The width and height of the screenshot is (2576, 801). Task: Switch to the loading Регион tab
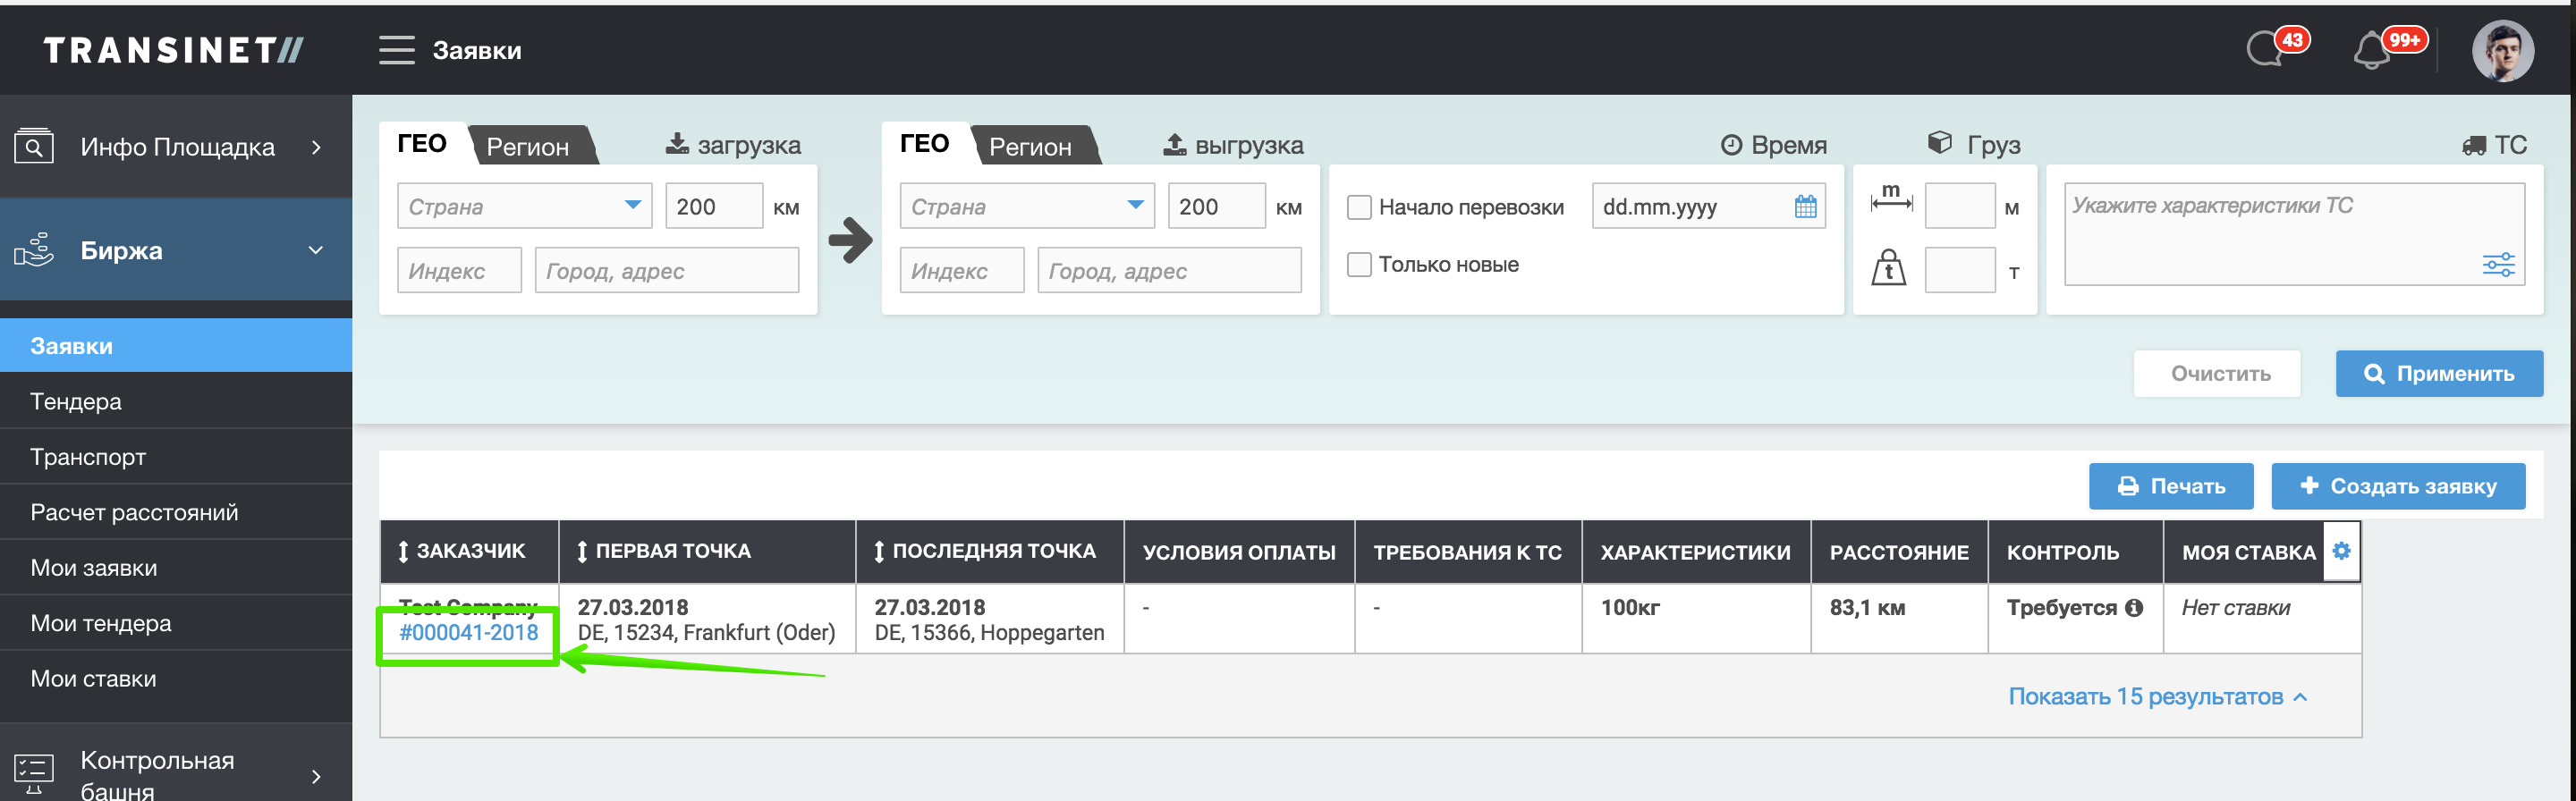coord(528,147)
